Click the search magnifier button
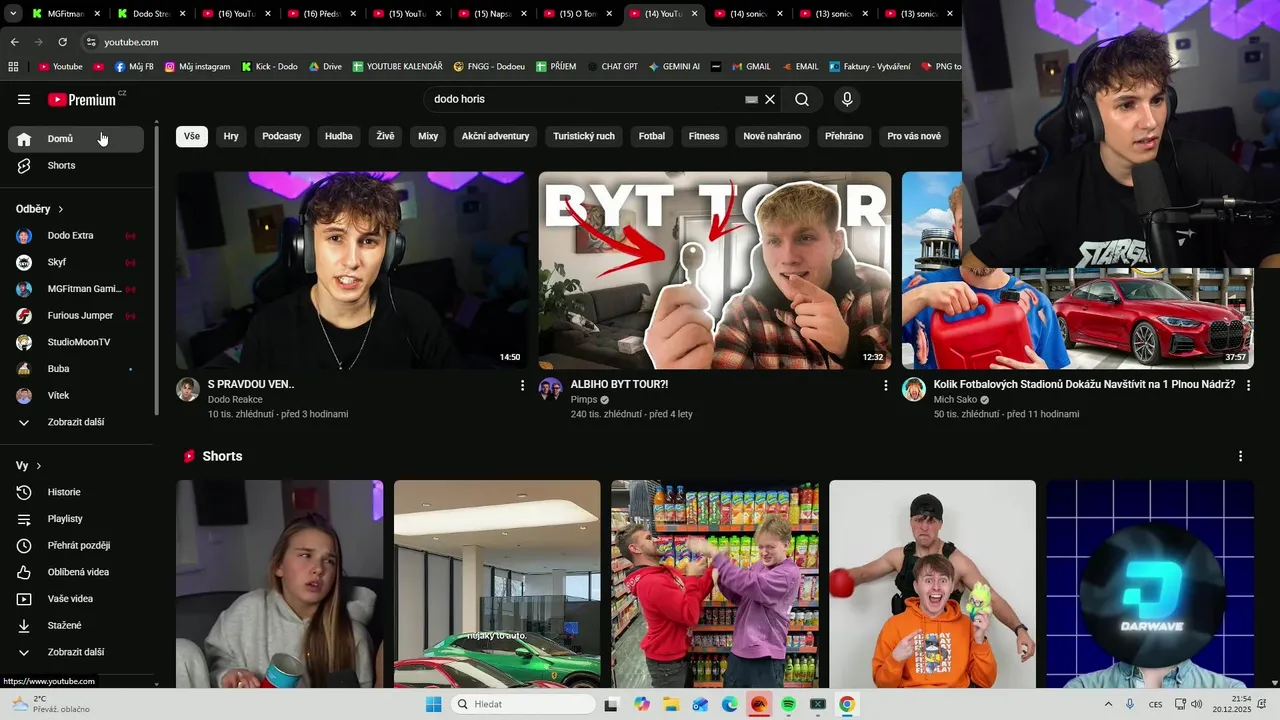This screenshot has height=720, width=1280. [802, 99]
